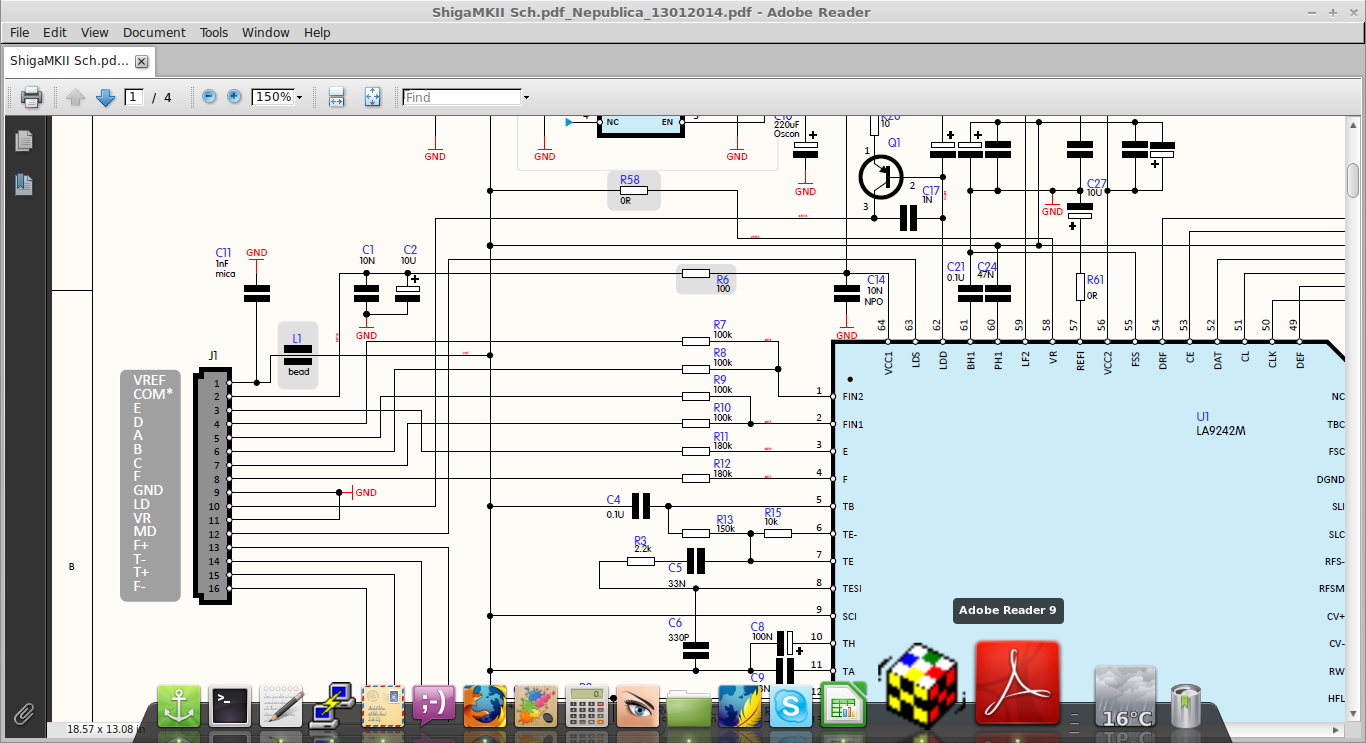Click the R58 resistor label
This screenshot has height=743, width=1366.
tap(629, 180)
